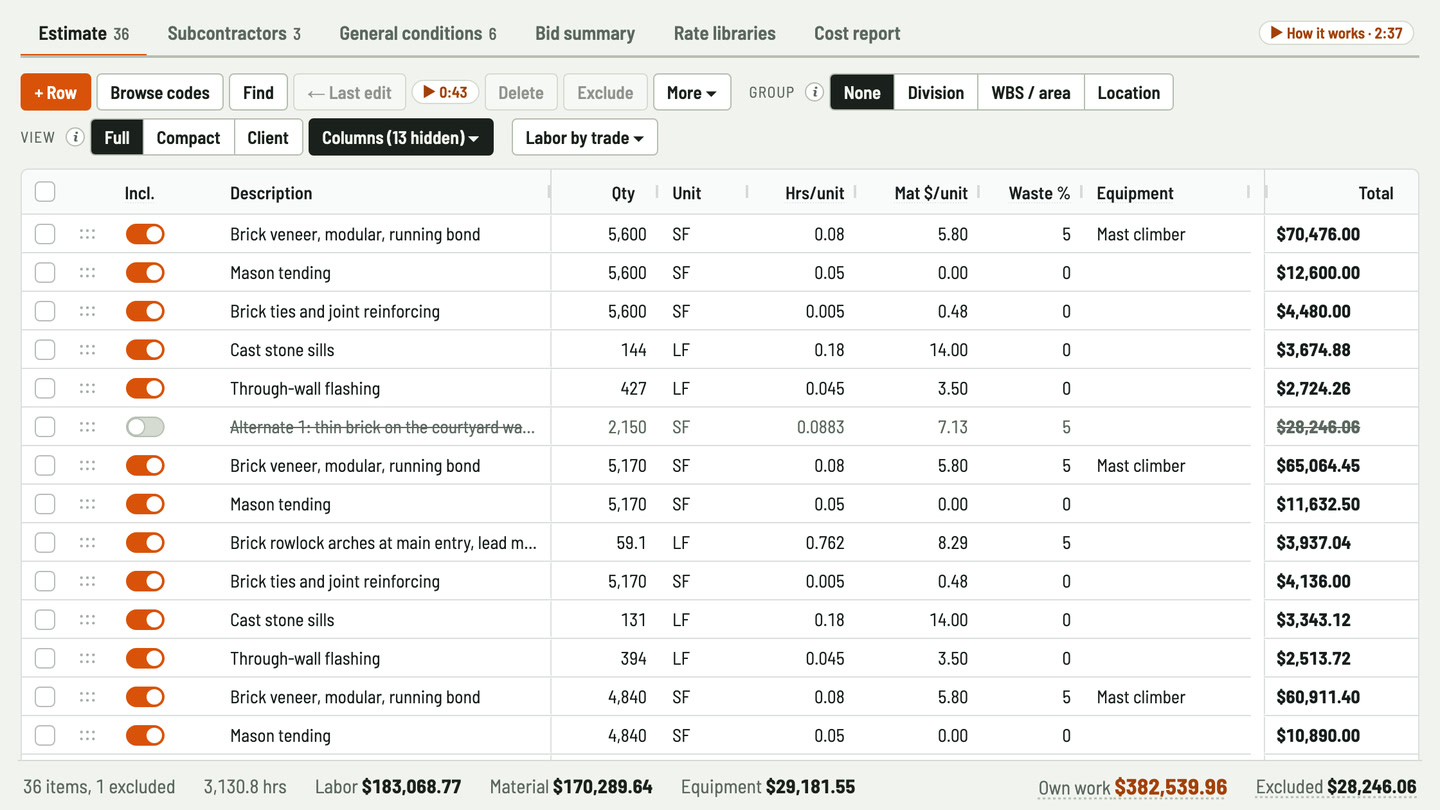The width and height of the screenshot is (1440, 810).
Task: Click drag handle of Brick ties 5,600 row
Action: point(87,311)
